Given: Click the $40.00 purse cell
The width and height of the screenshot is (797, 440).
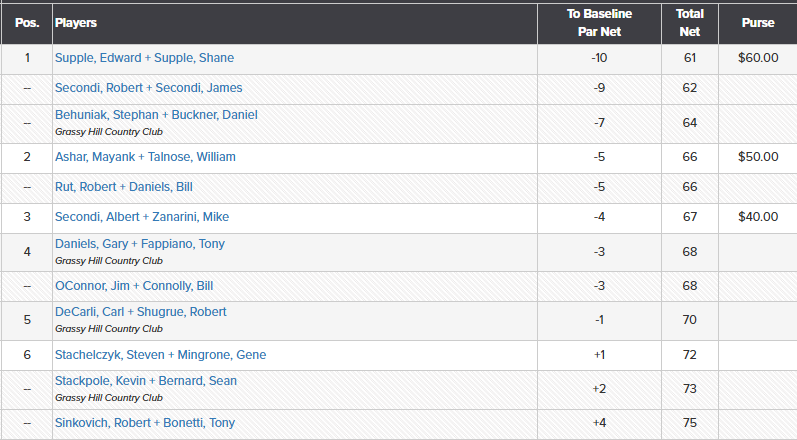Looking at the screenshot, I should [x=758, y=217].
